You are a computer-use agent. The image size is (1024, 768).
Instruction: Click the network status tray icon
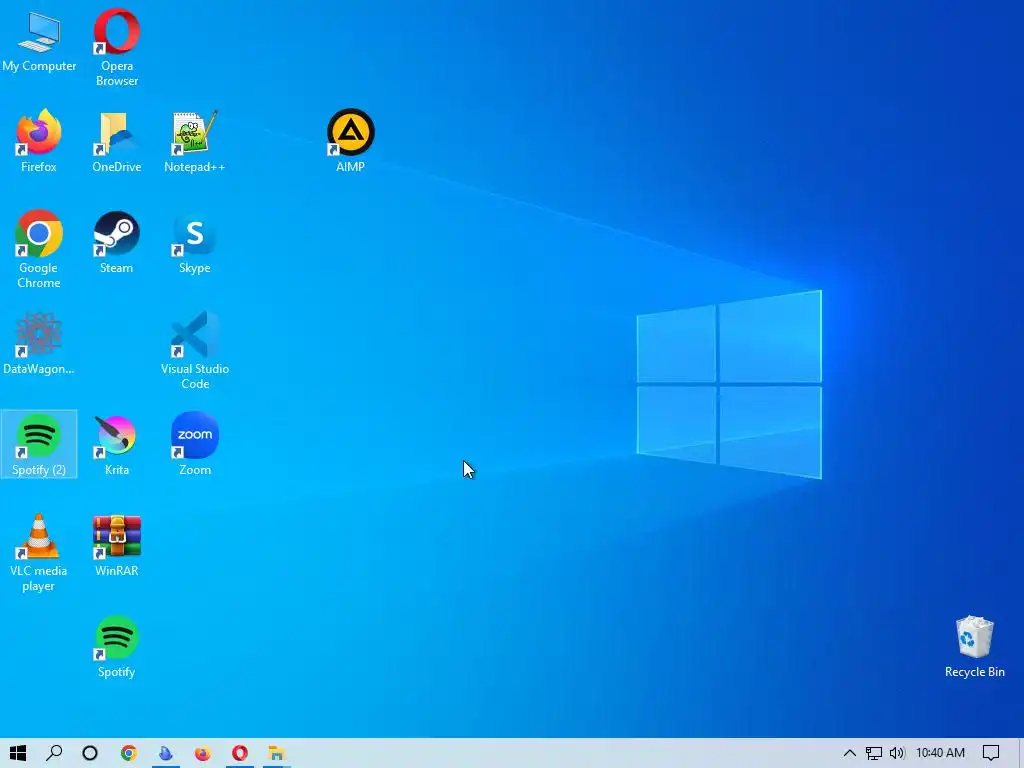pos(874,753)
